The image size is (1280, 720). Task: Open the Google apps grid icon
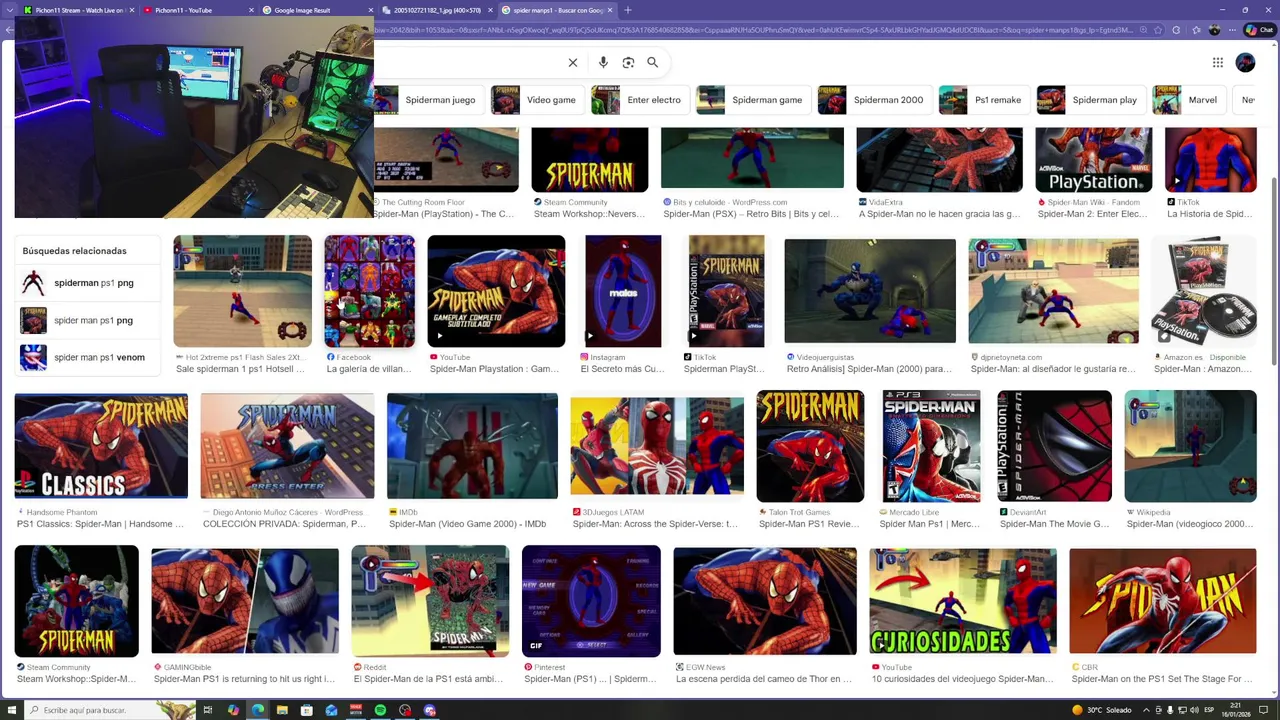coord(1218,62)
